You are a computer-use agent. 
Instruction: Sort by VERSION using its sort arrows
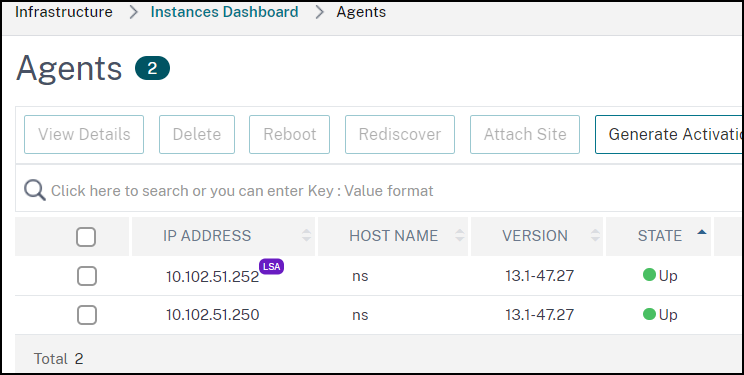595,235
